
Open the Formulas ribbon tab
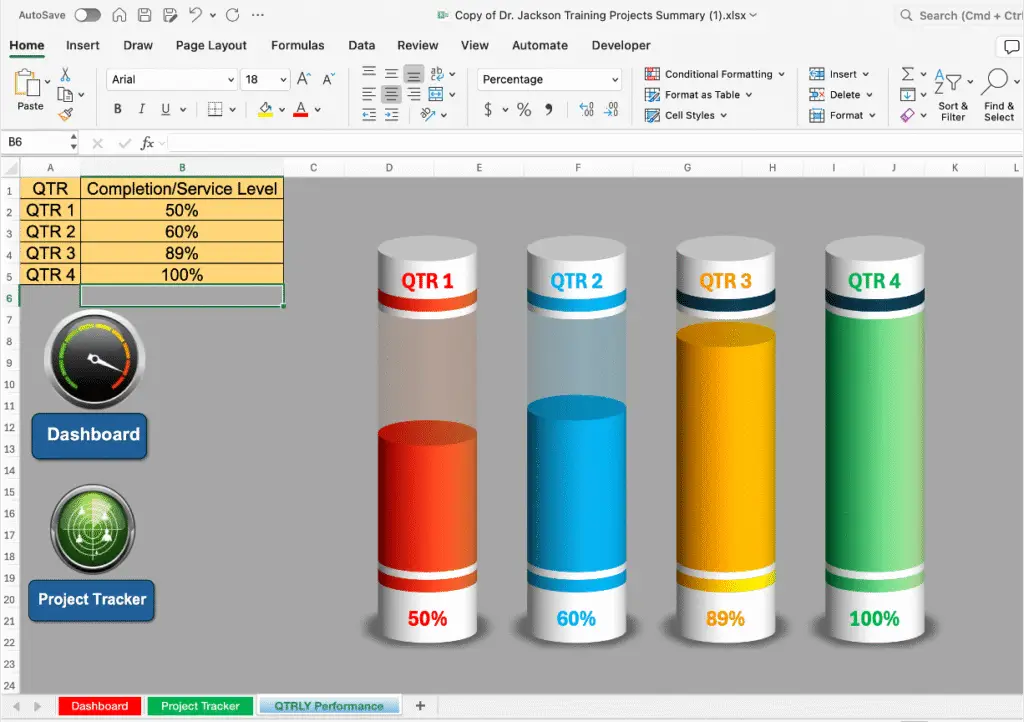(297, 45)
